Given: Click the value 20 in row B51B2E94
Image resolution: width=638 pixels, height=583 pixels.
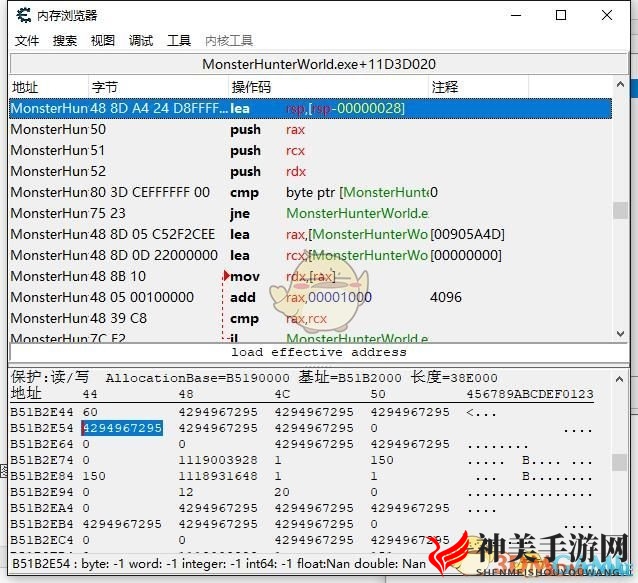Looking at the screenshot, I should pos(282,492).
